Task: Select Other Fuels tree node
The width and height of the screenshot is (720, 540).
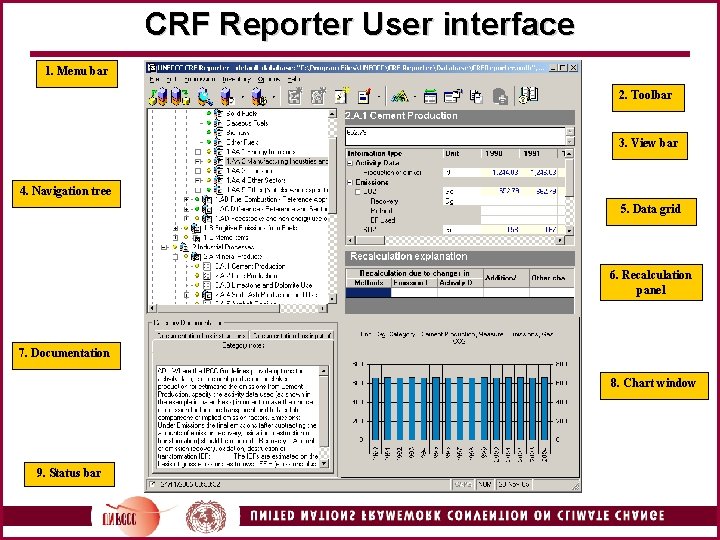Action: [x=242, y=142]
